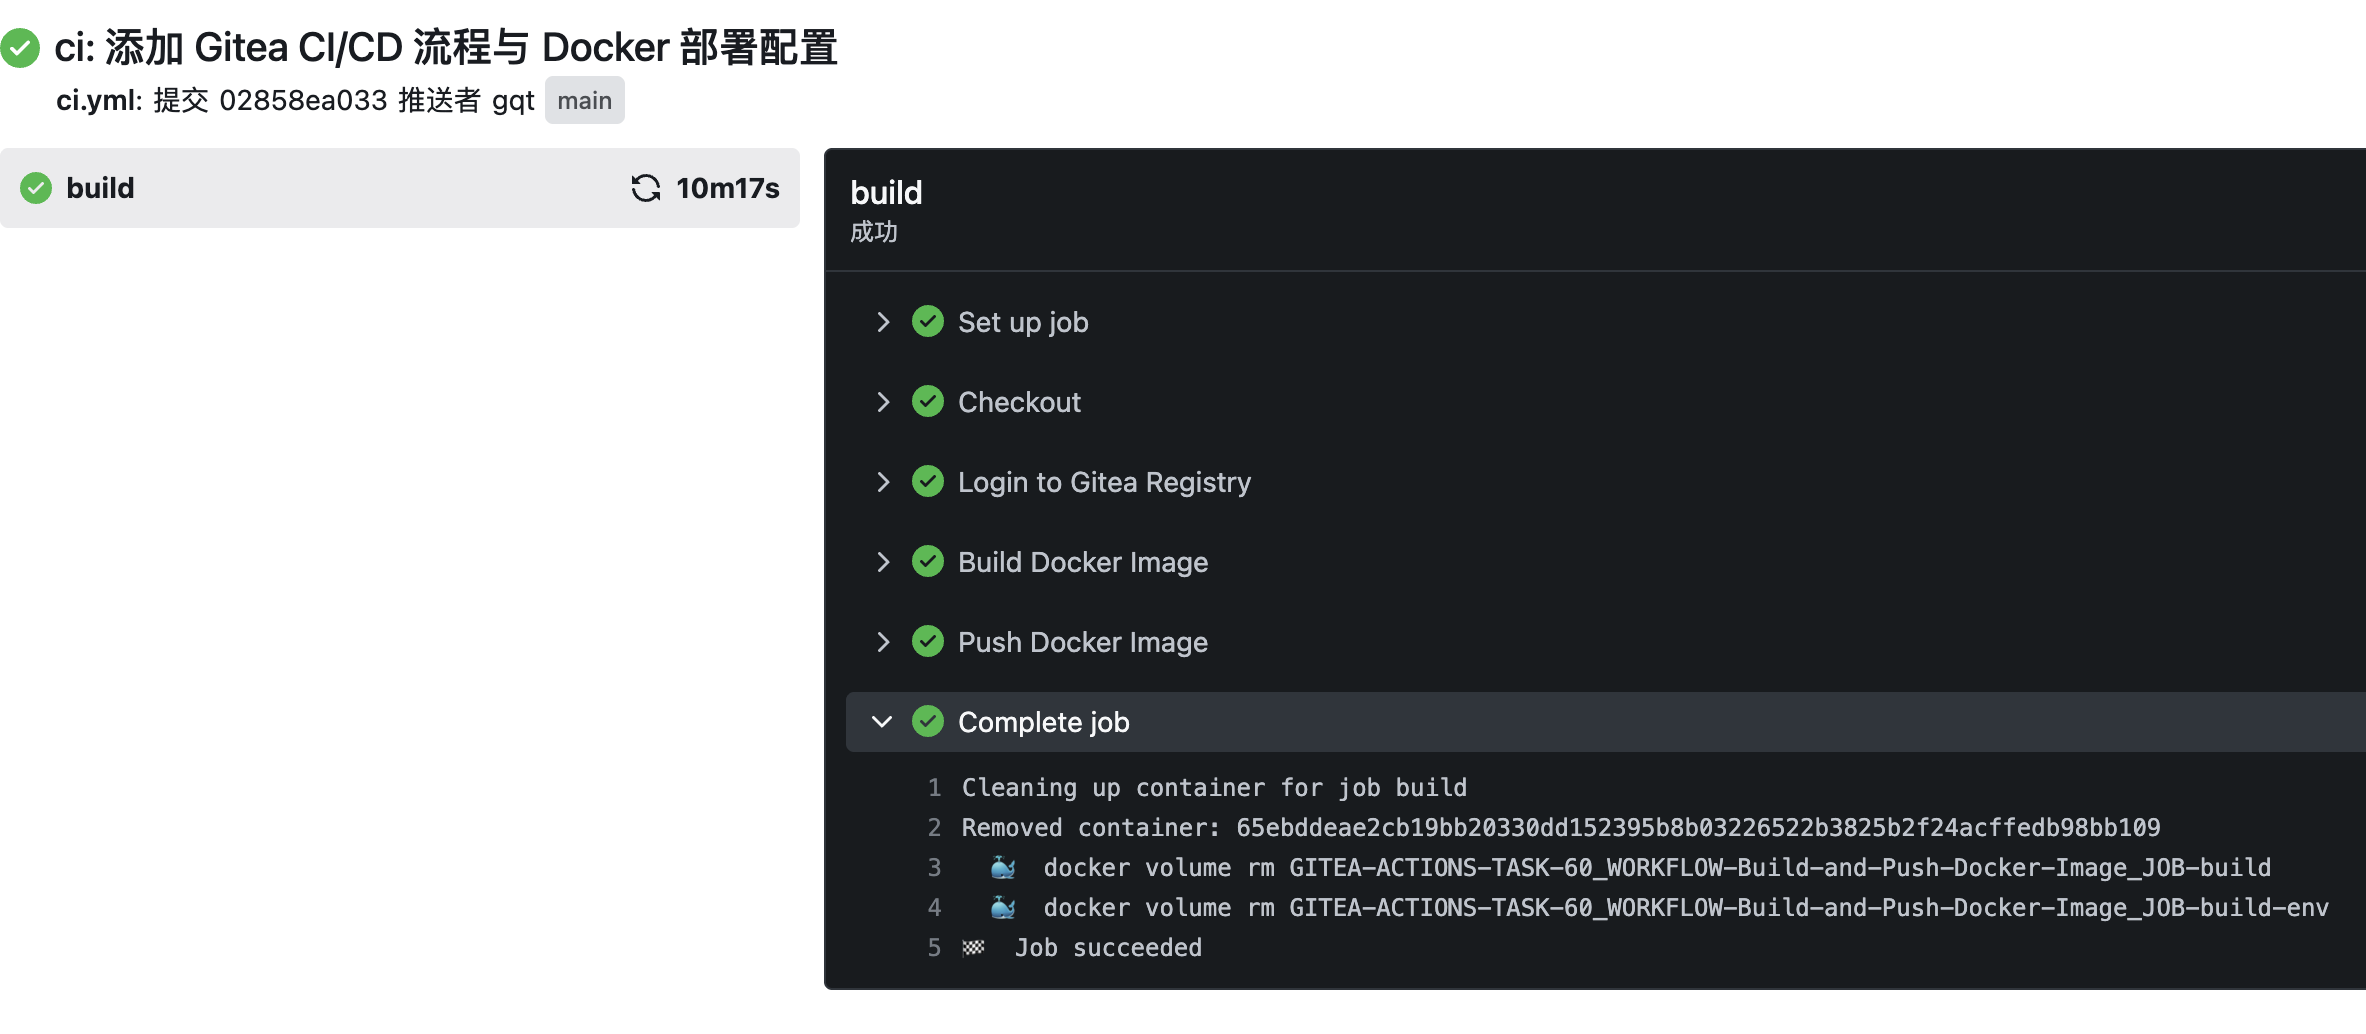Click green success icon next to workflow title
Viewport: 2366px width, 1034px height.
coord(20,48)
